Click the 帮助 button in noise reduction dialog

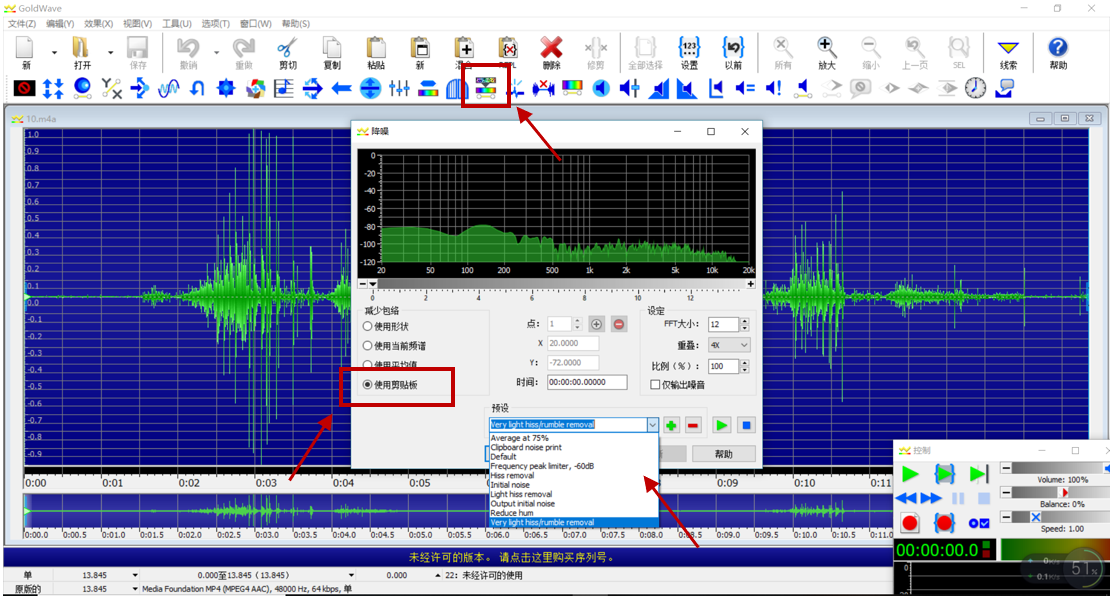[x=723, y=454]
